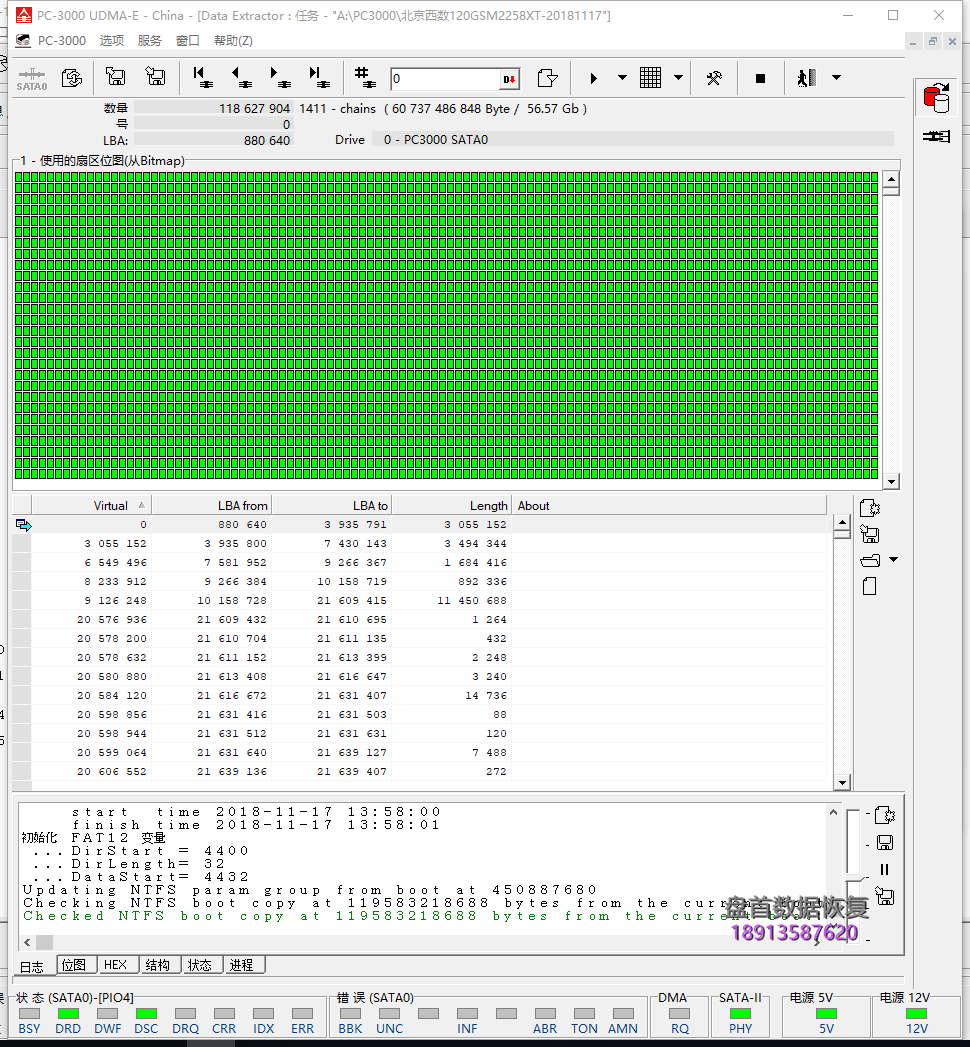The image size is (970, 1047).
Task: Click the refresh task icon beside SATA0
Action: 71,78
